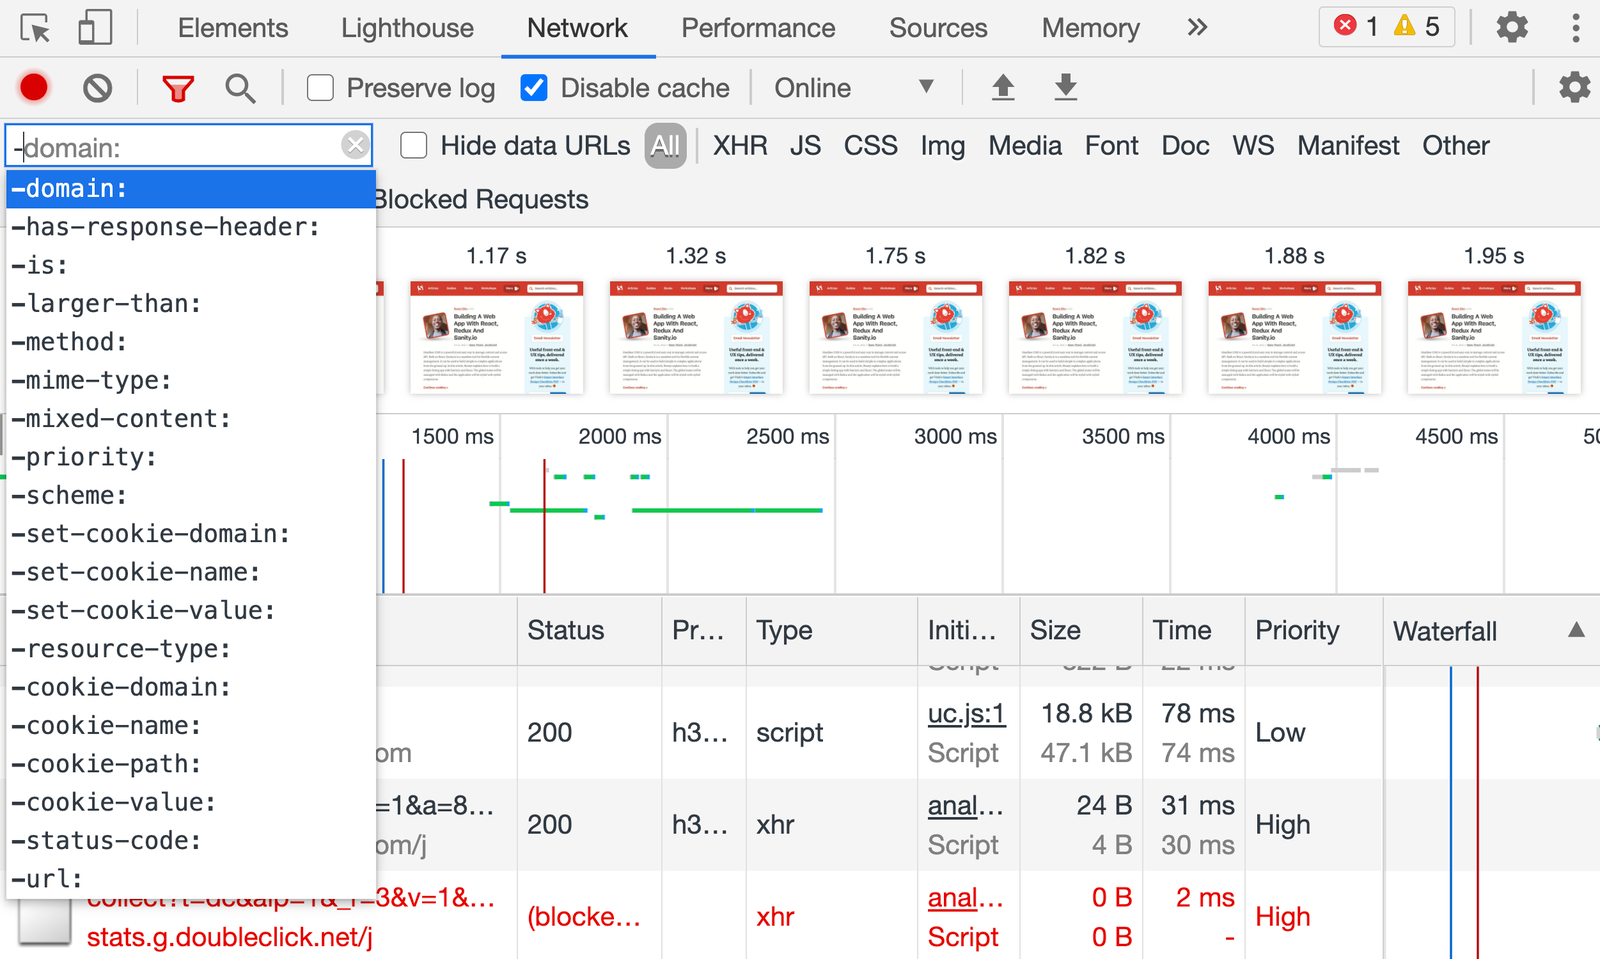Filter requests by Media
Viewport: 1600px width, 959px height.
coord(1025,146)
